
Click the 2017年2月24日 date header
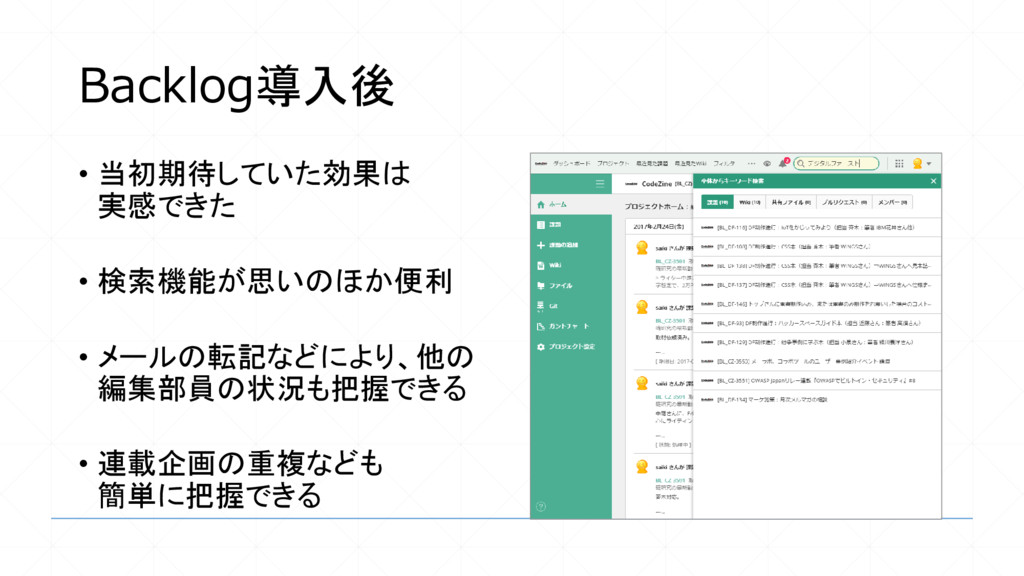click(658, 227)
